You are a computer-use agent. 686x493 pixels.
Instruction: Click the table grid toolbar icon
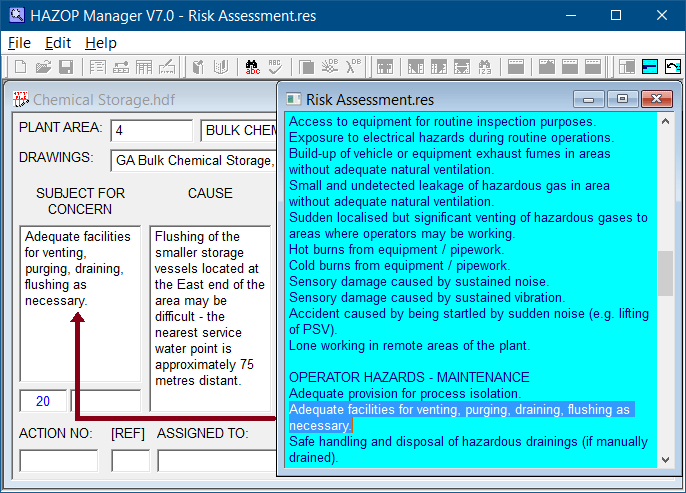pyautogui.click(x=144, y=67)
